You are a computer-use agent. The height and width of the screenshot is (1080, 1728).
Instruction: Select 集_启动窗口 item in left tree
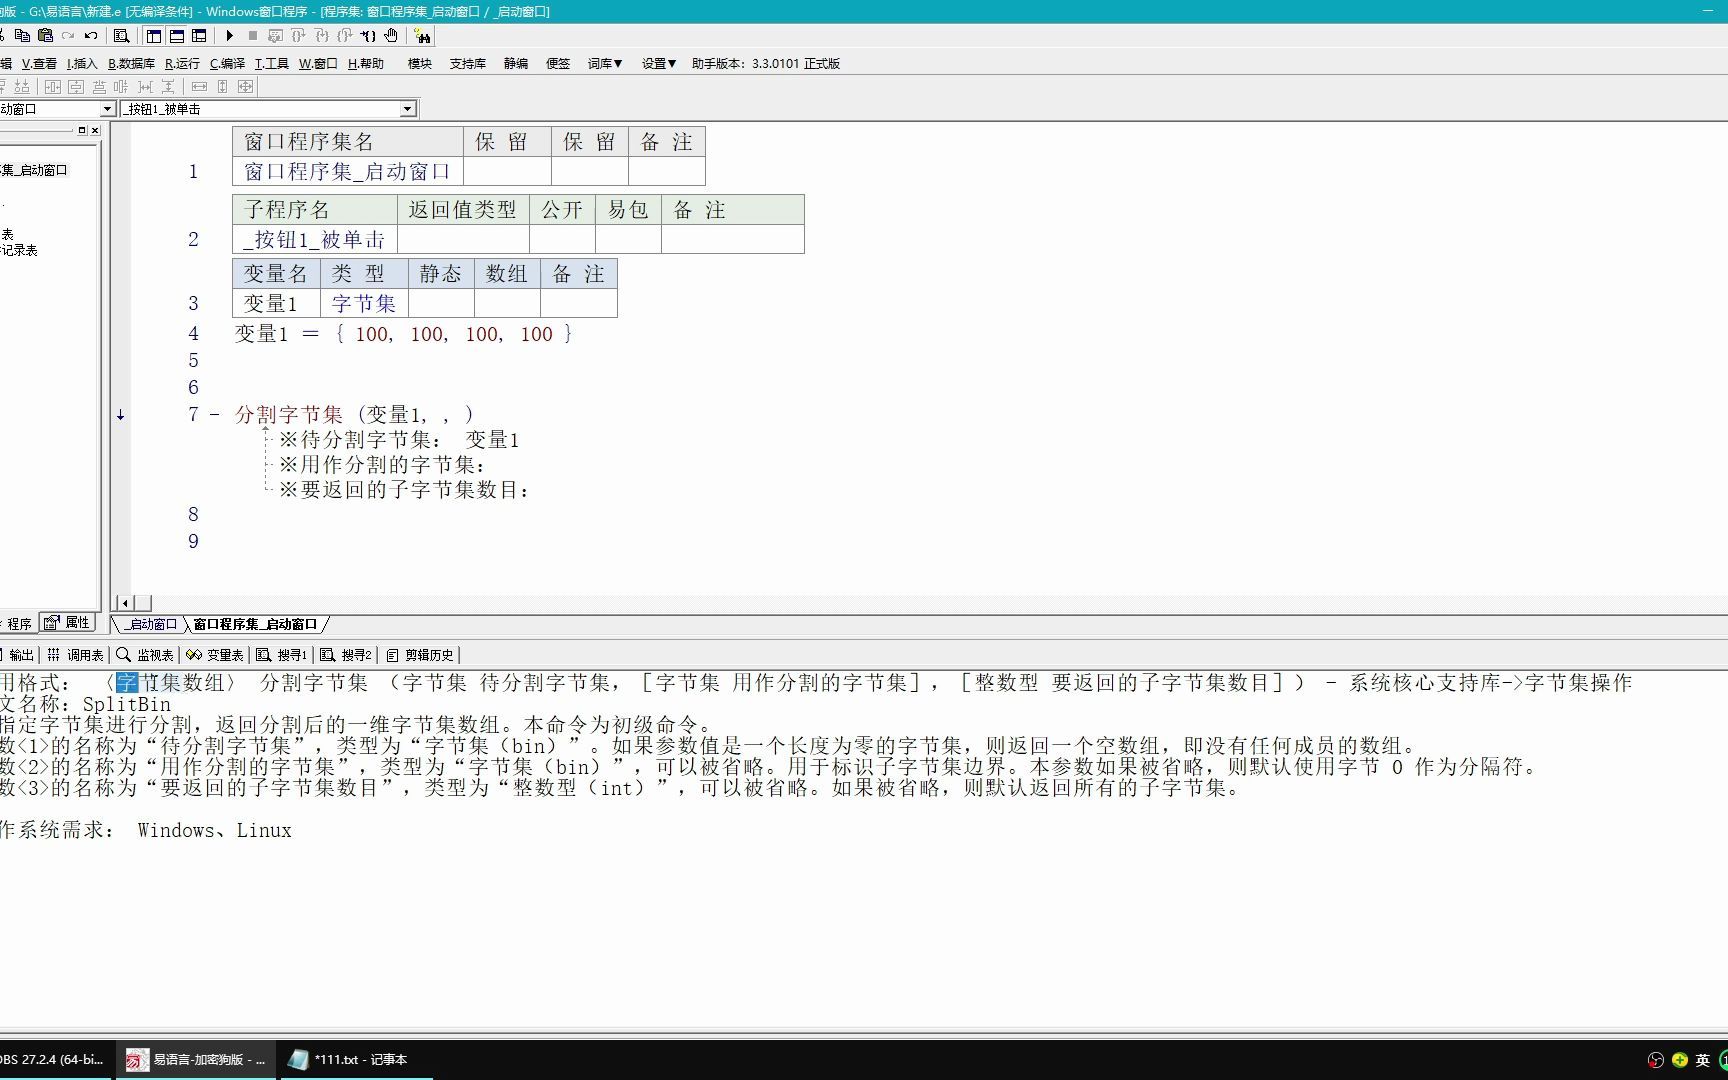pyautogui.click(x=34, y=170)
